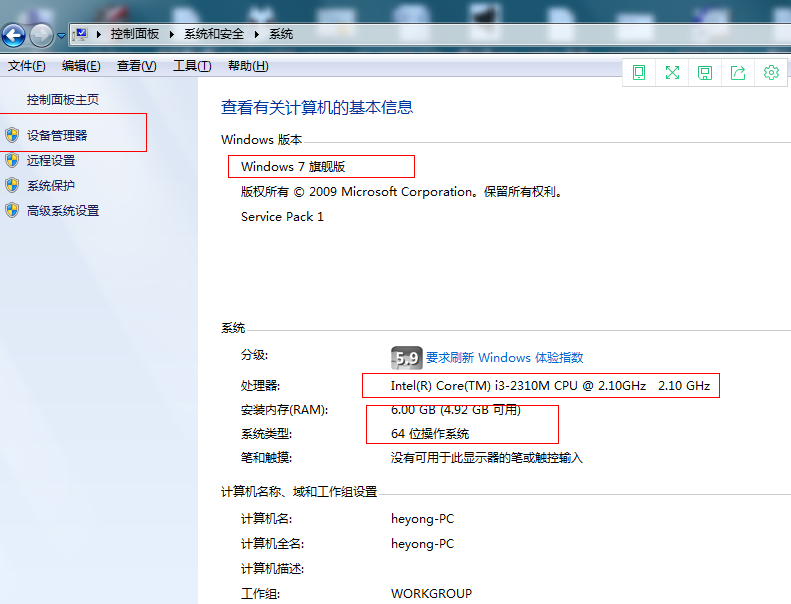
Task: Click the green fullscreen expand arrows icon
Action: coord(672,72)
